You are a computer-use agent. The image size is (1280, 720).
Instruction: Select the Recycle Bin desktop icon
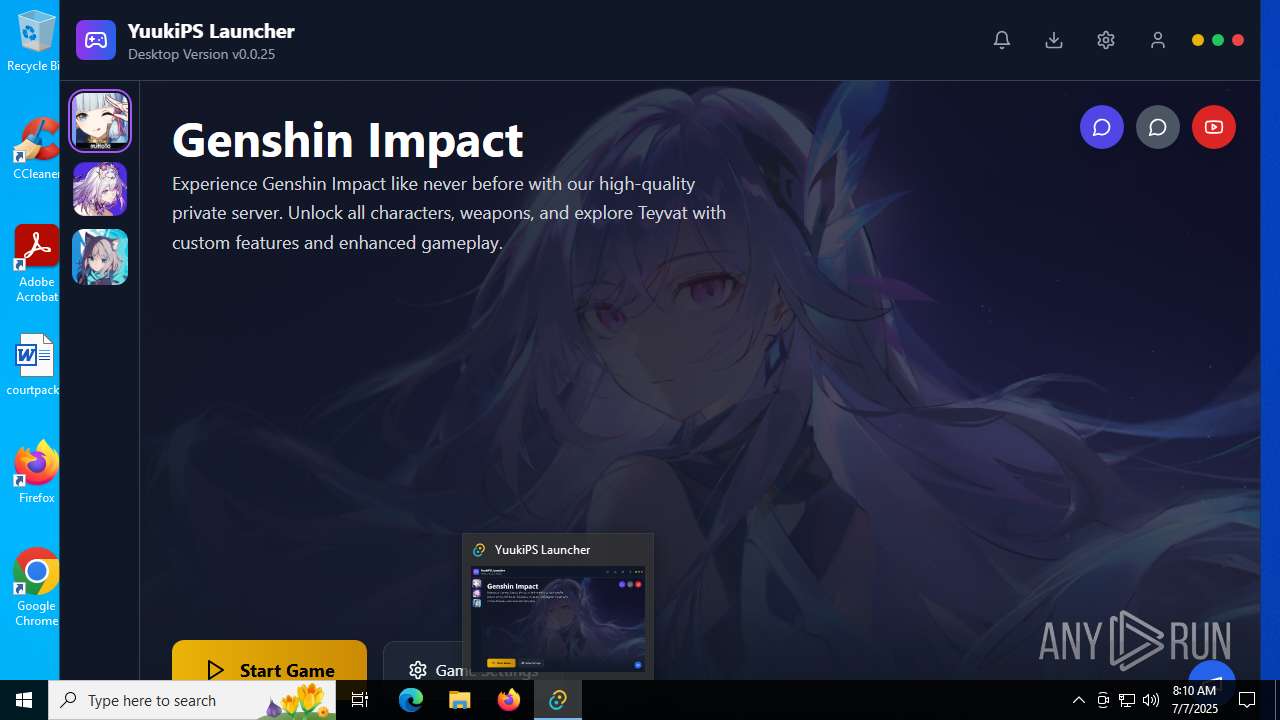(35, 42)
